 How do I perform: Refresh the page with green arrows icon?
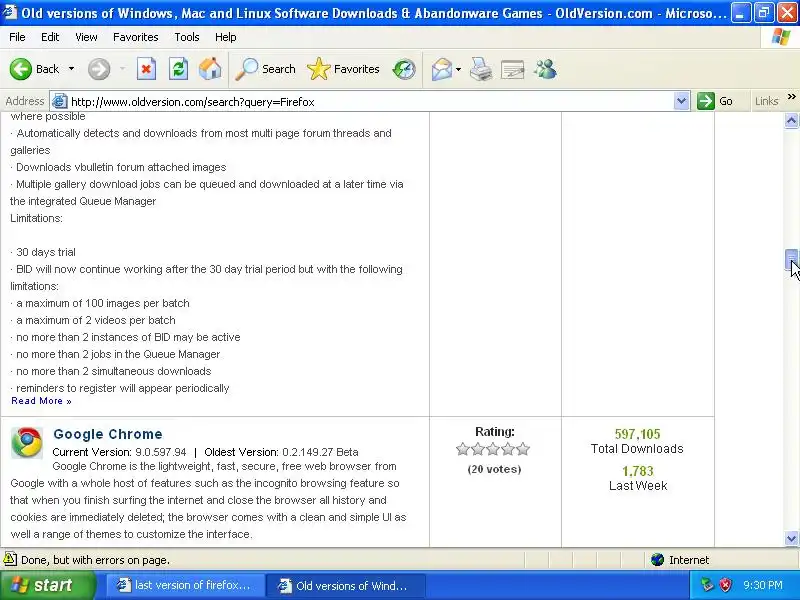[178, 69]
